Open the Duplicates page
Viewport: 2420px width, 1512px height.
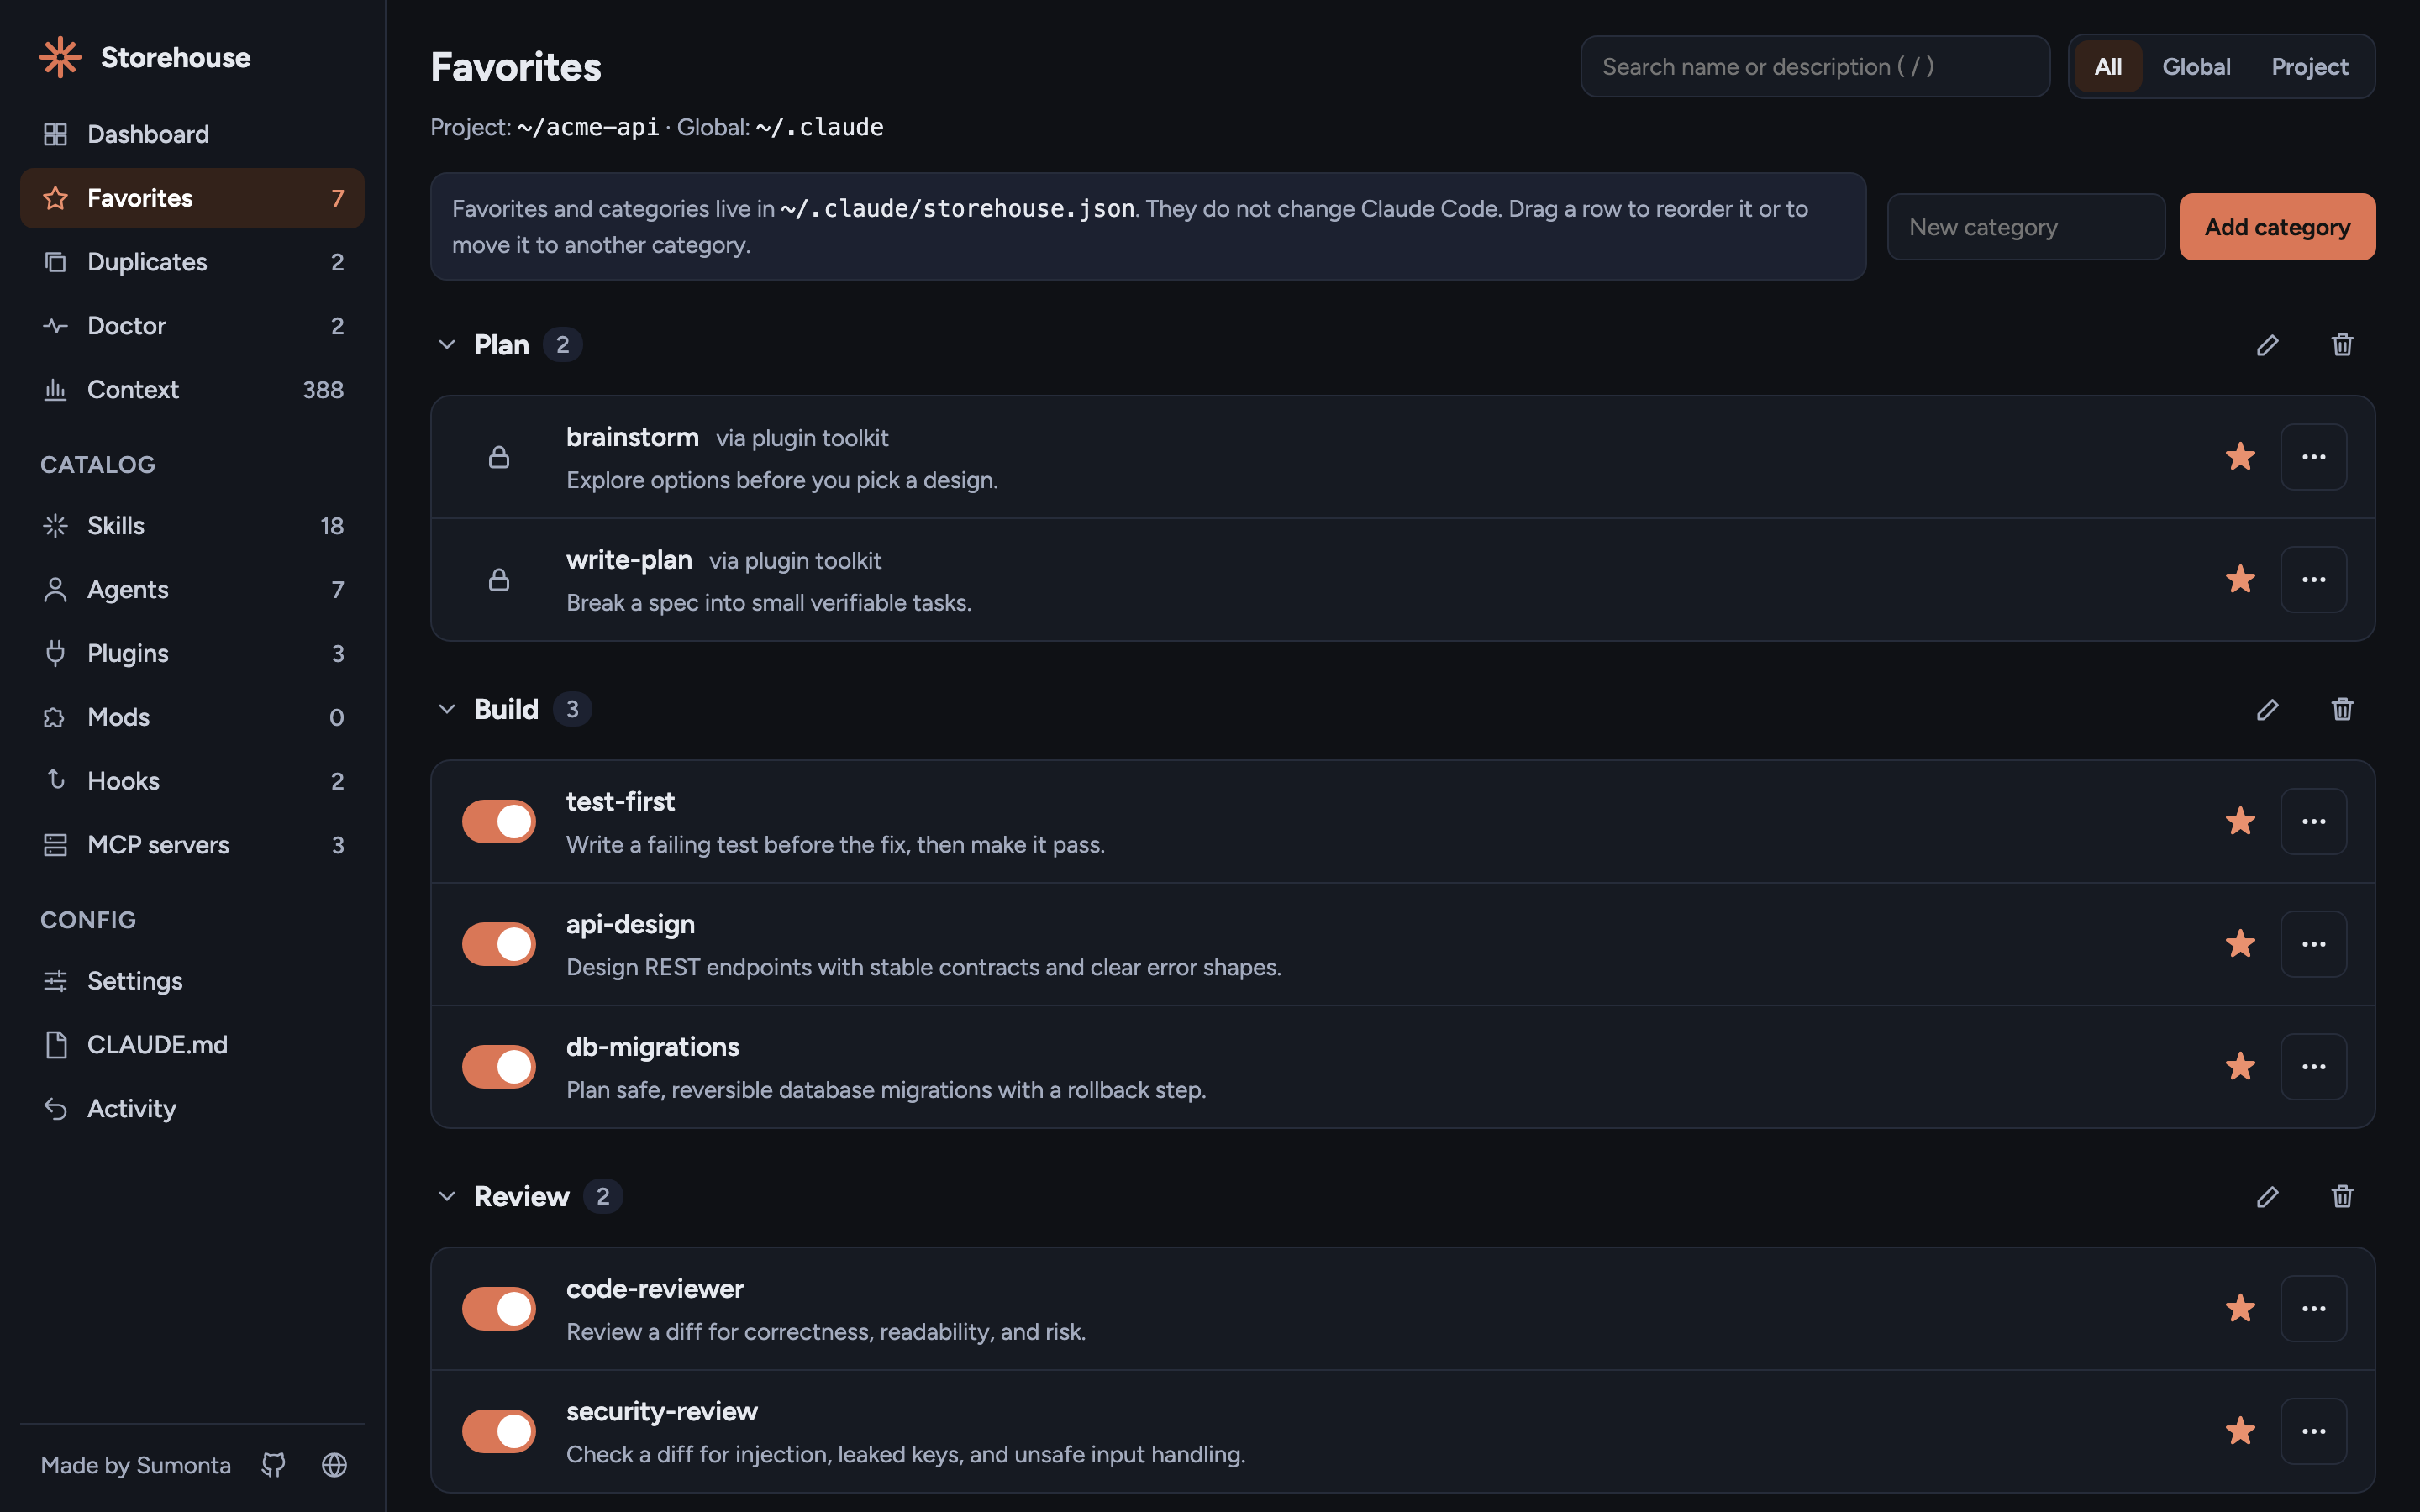coord(192,262)
